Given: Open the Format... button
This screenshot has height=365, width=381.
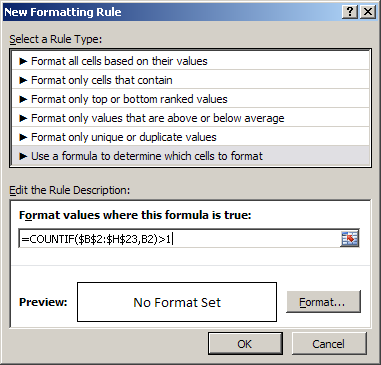Looking at the screenshot, I should click(323, 302).
